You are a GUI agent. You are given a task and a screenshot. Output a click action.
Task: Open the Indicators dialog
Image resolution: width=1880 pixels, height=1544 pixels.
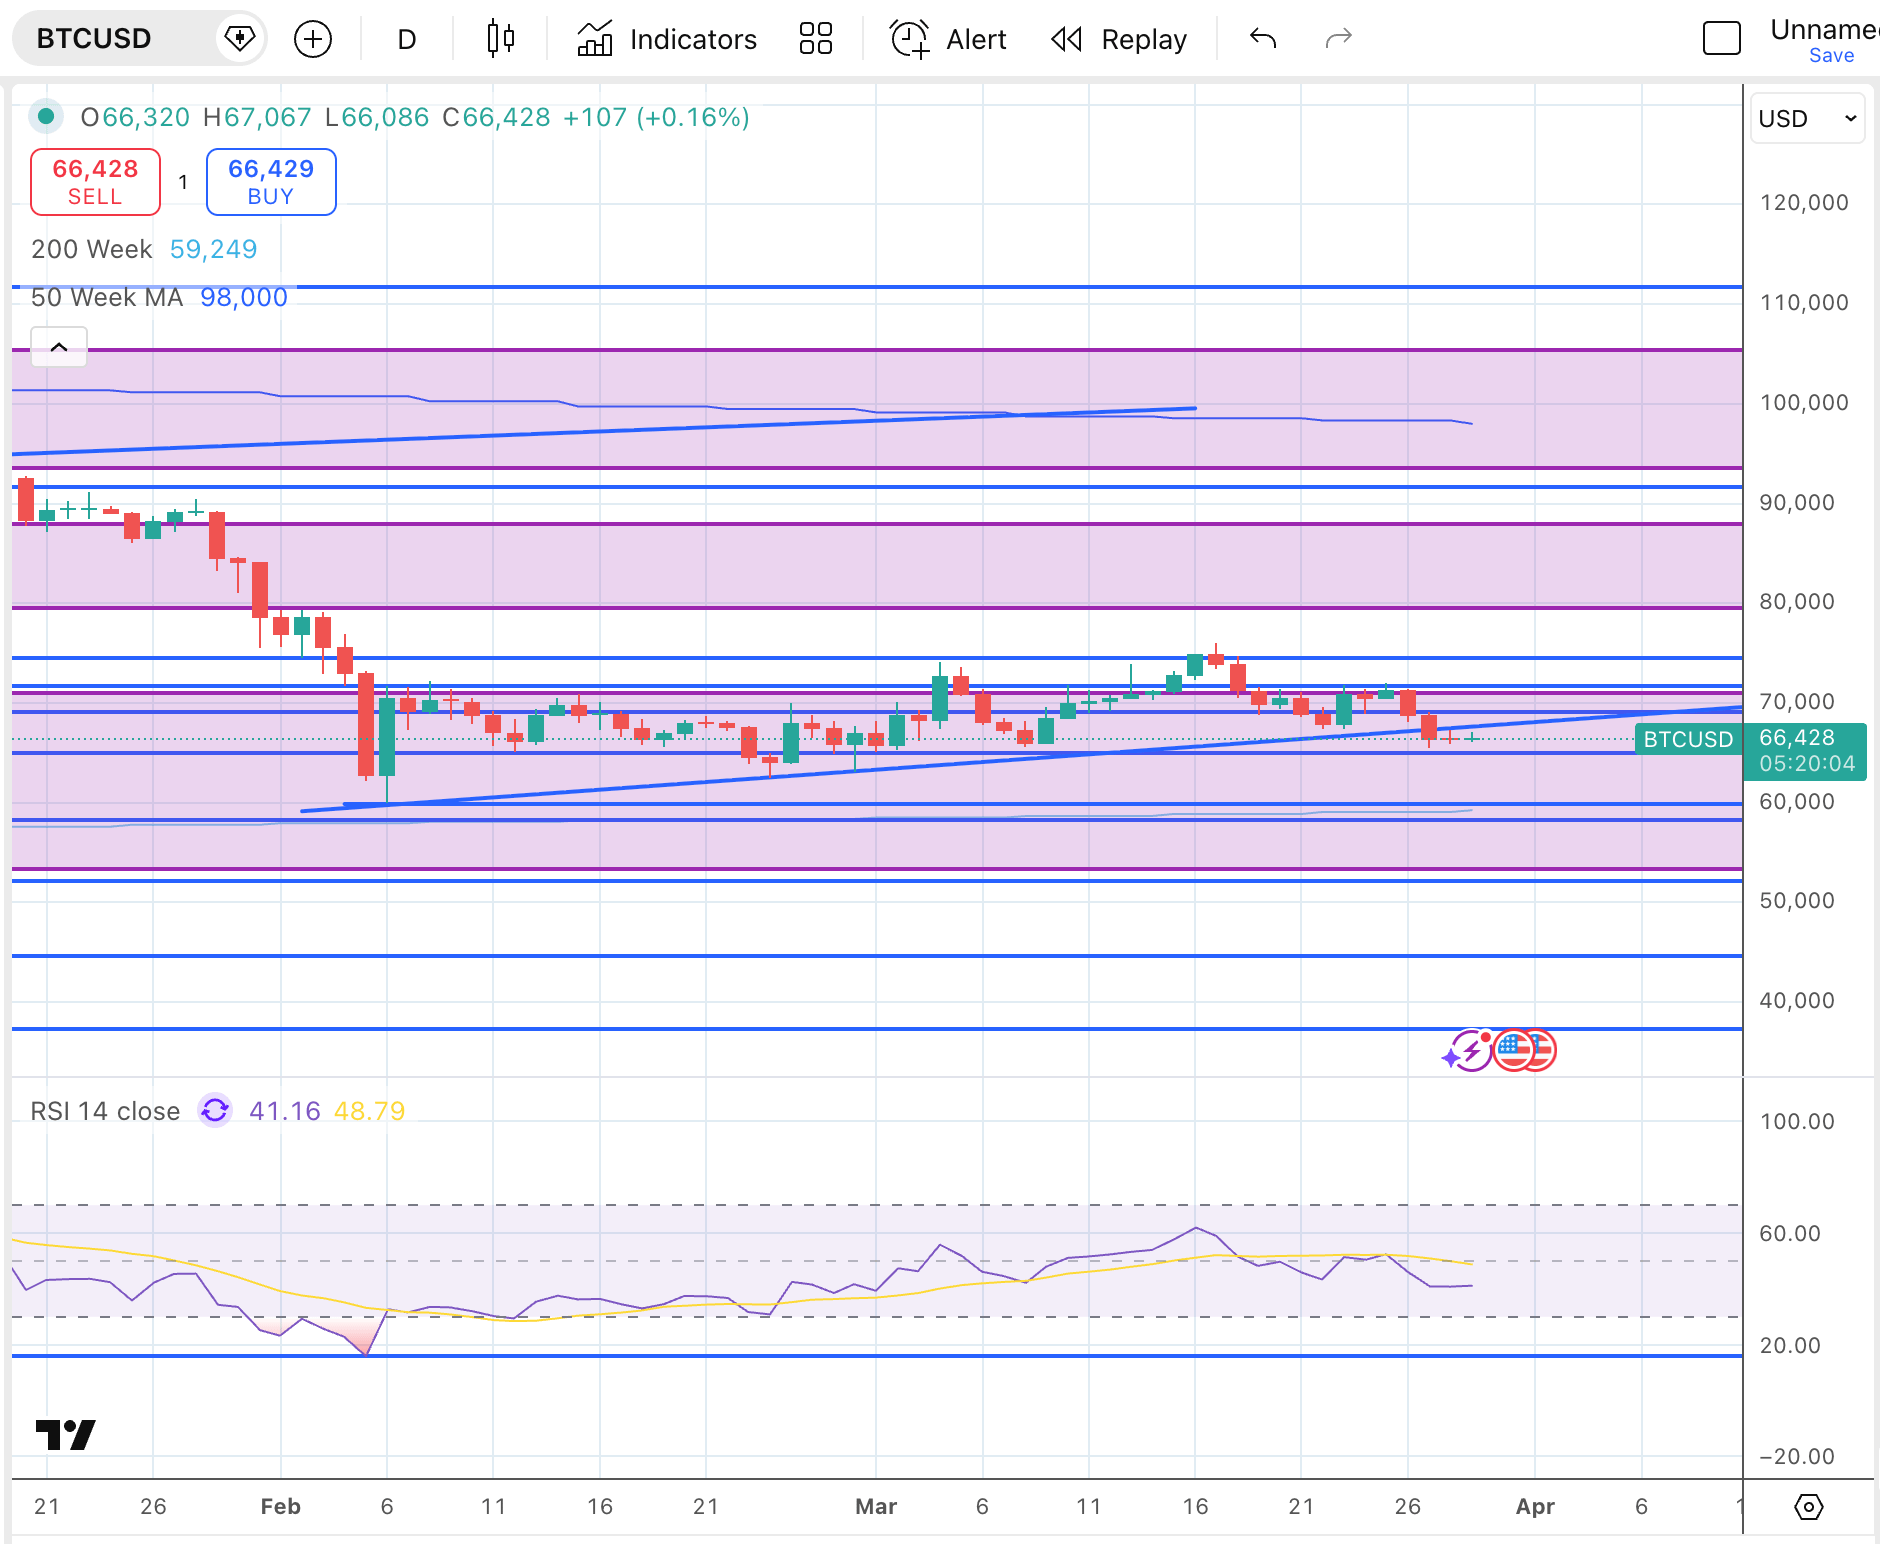point(667,39)
